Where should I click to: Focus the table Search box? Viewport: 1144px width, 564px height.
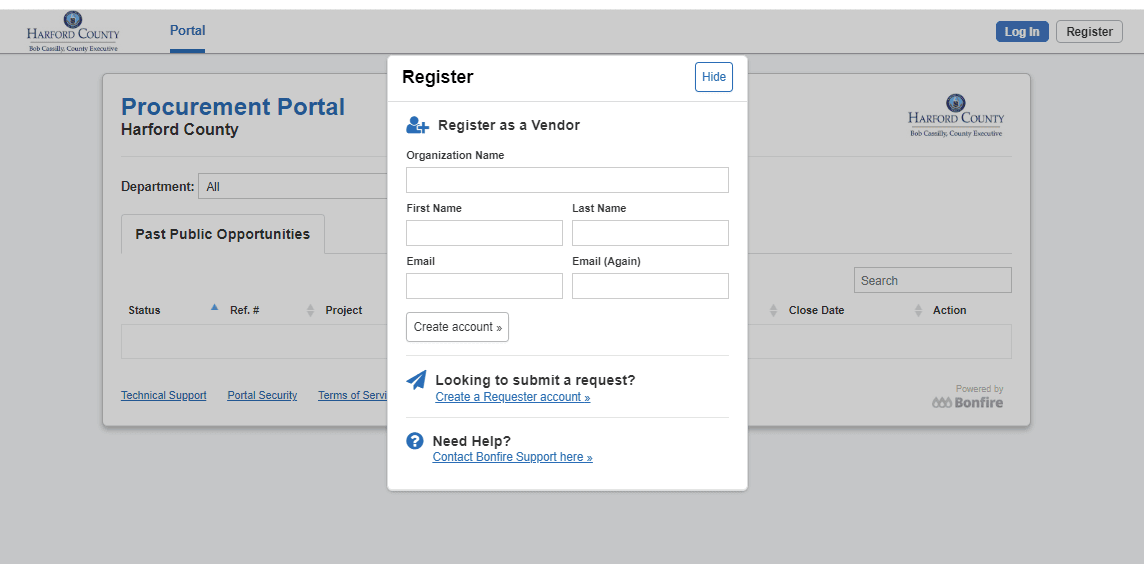932,280
